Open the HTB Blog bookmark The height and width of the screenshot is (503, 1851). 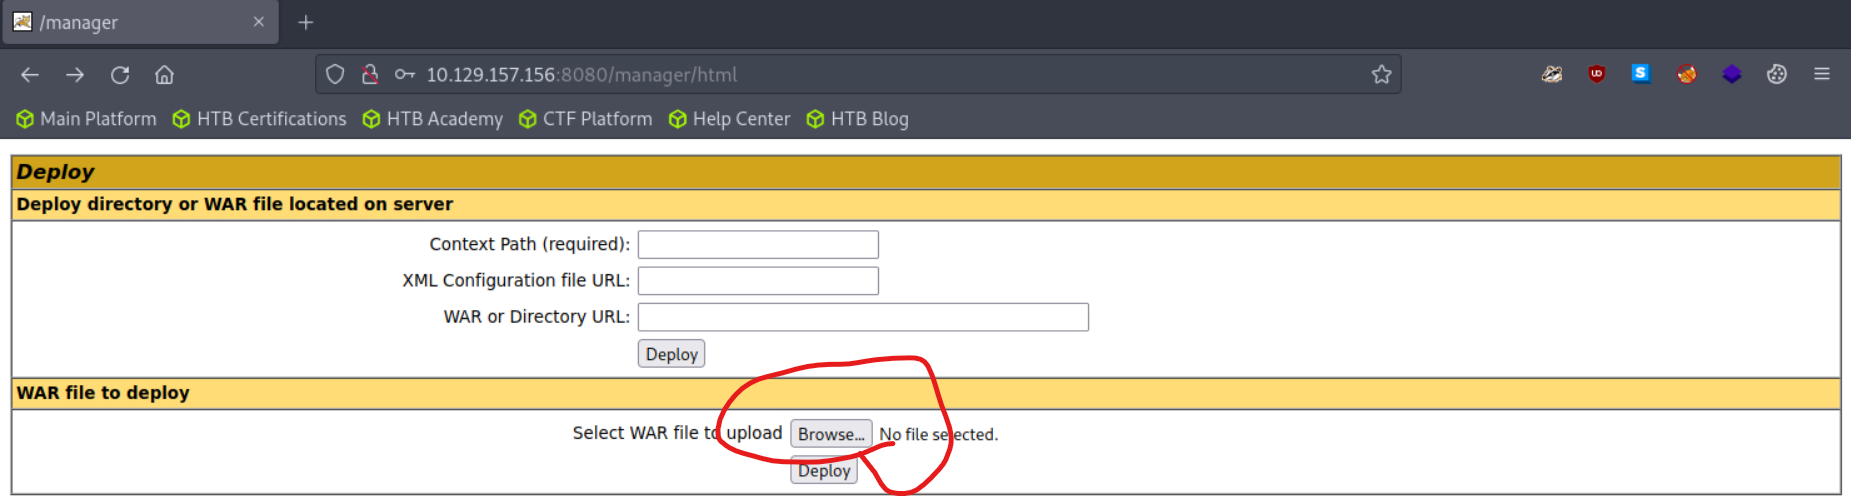[x=858, y=119]
